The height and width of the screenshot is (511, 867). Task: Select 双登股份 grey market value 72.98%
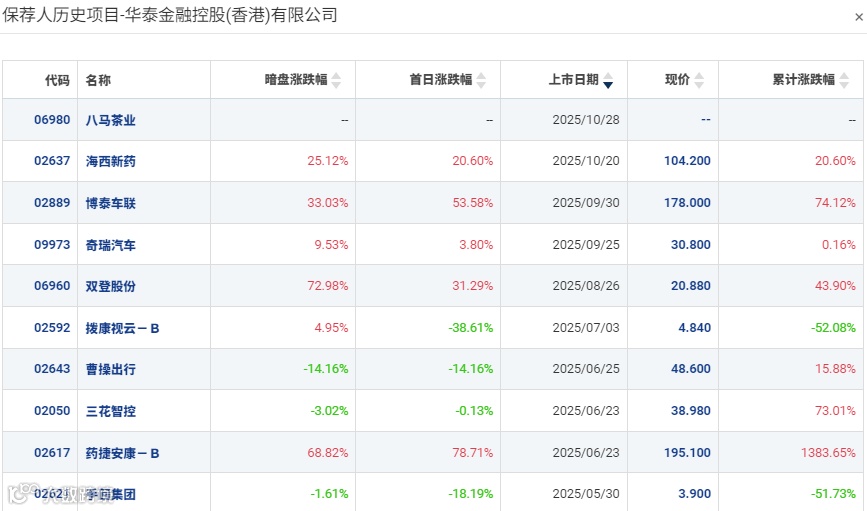(328, 286)
